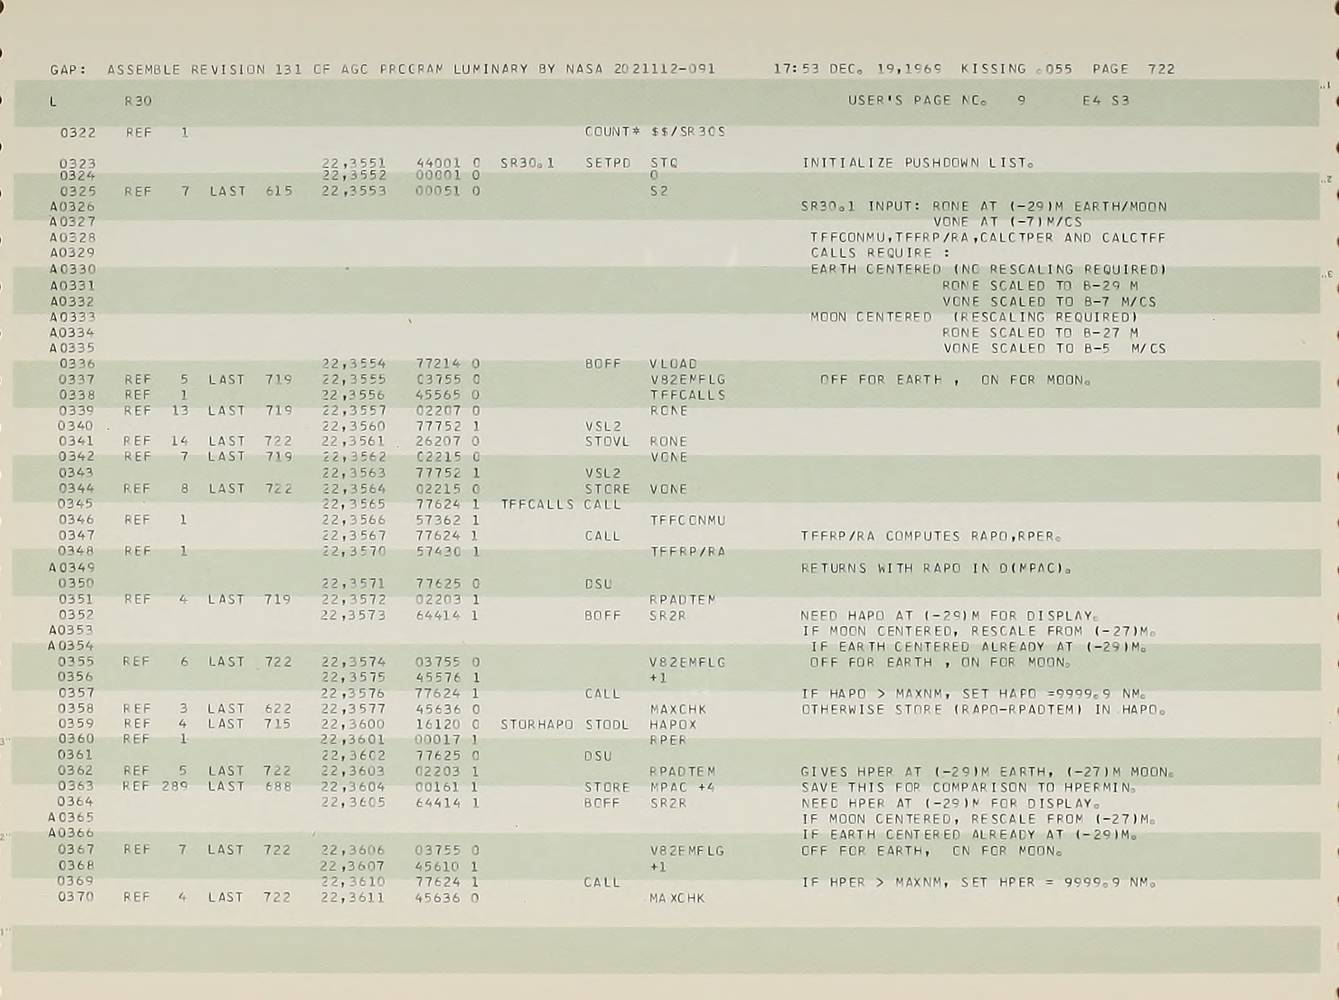Select the 'COUNT* $$/SR30S' directive

[655, 131]
